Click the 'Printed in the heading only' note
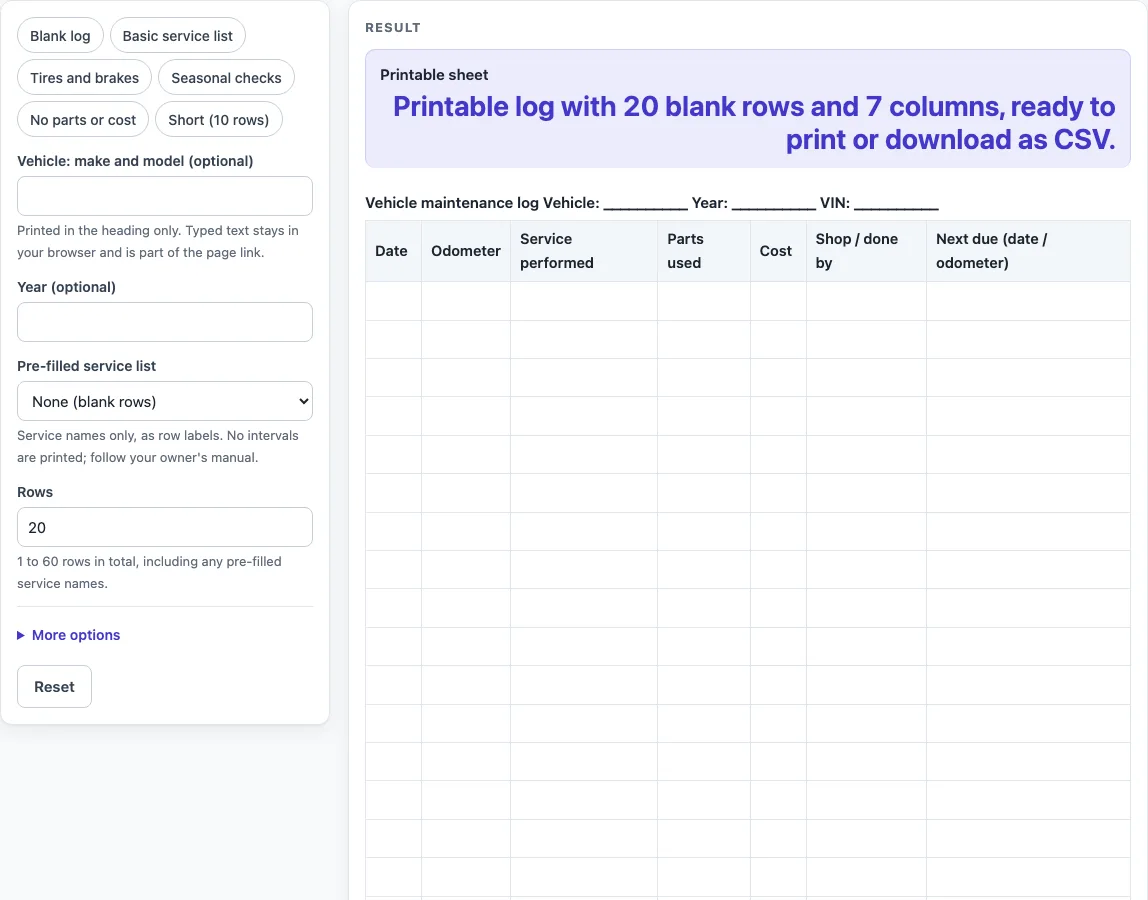 158,242
